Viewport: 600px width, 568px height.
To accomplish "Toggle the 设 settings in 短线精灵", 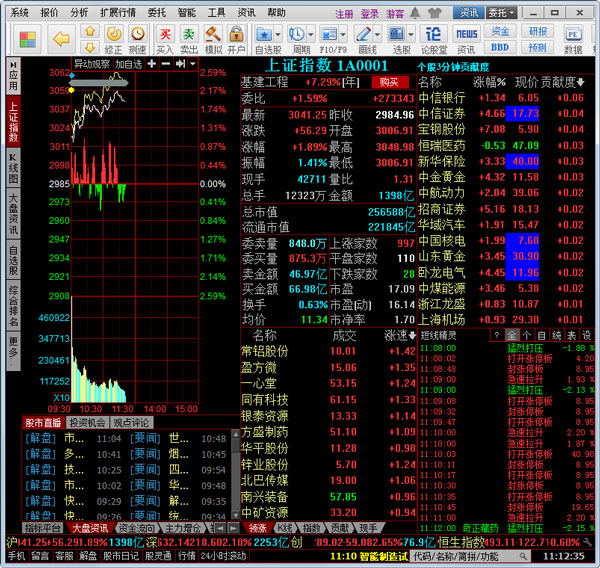I will point(586,336).
